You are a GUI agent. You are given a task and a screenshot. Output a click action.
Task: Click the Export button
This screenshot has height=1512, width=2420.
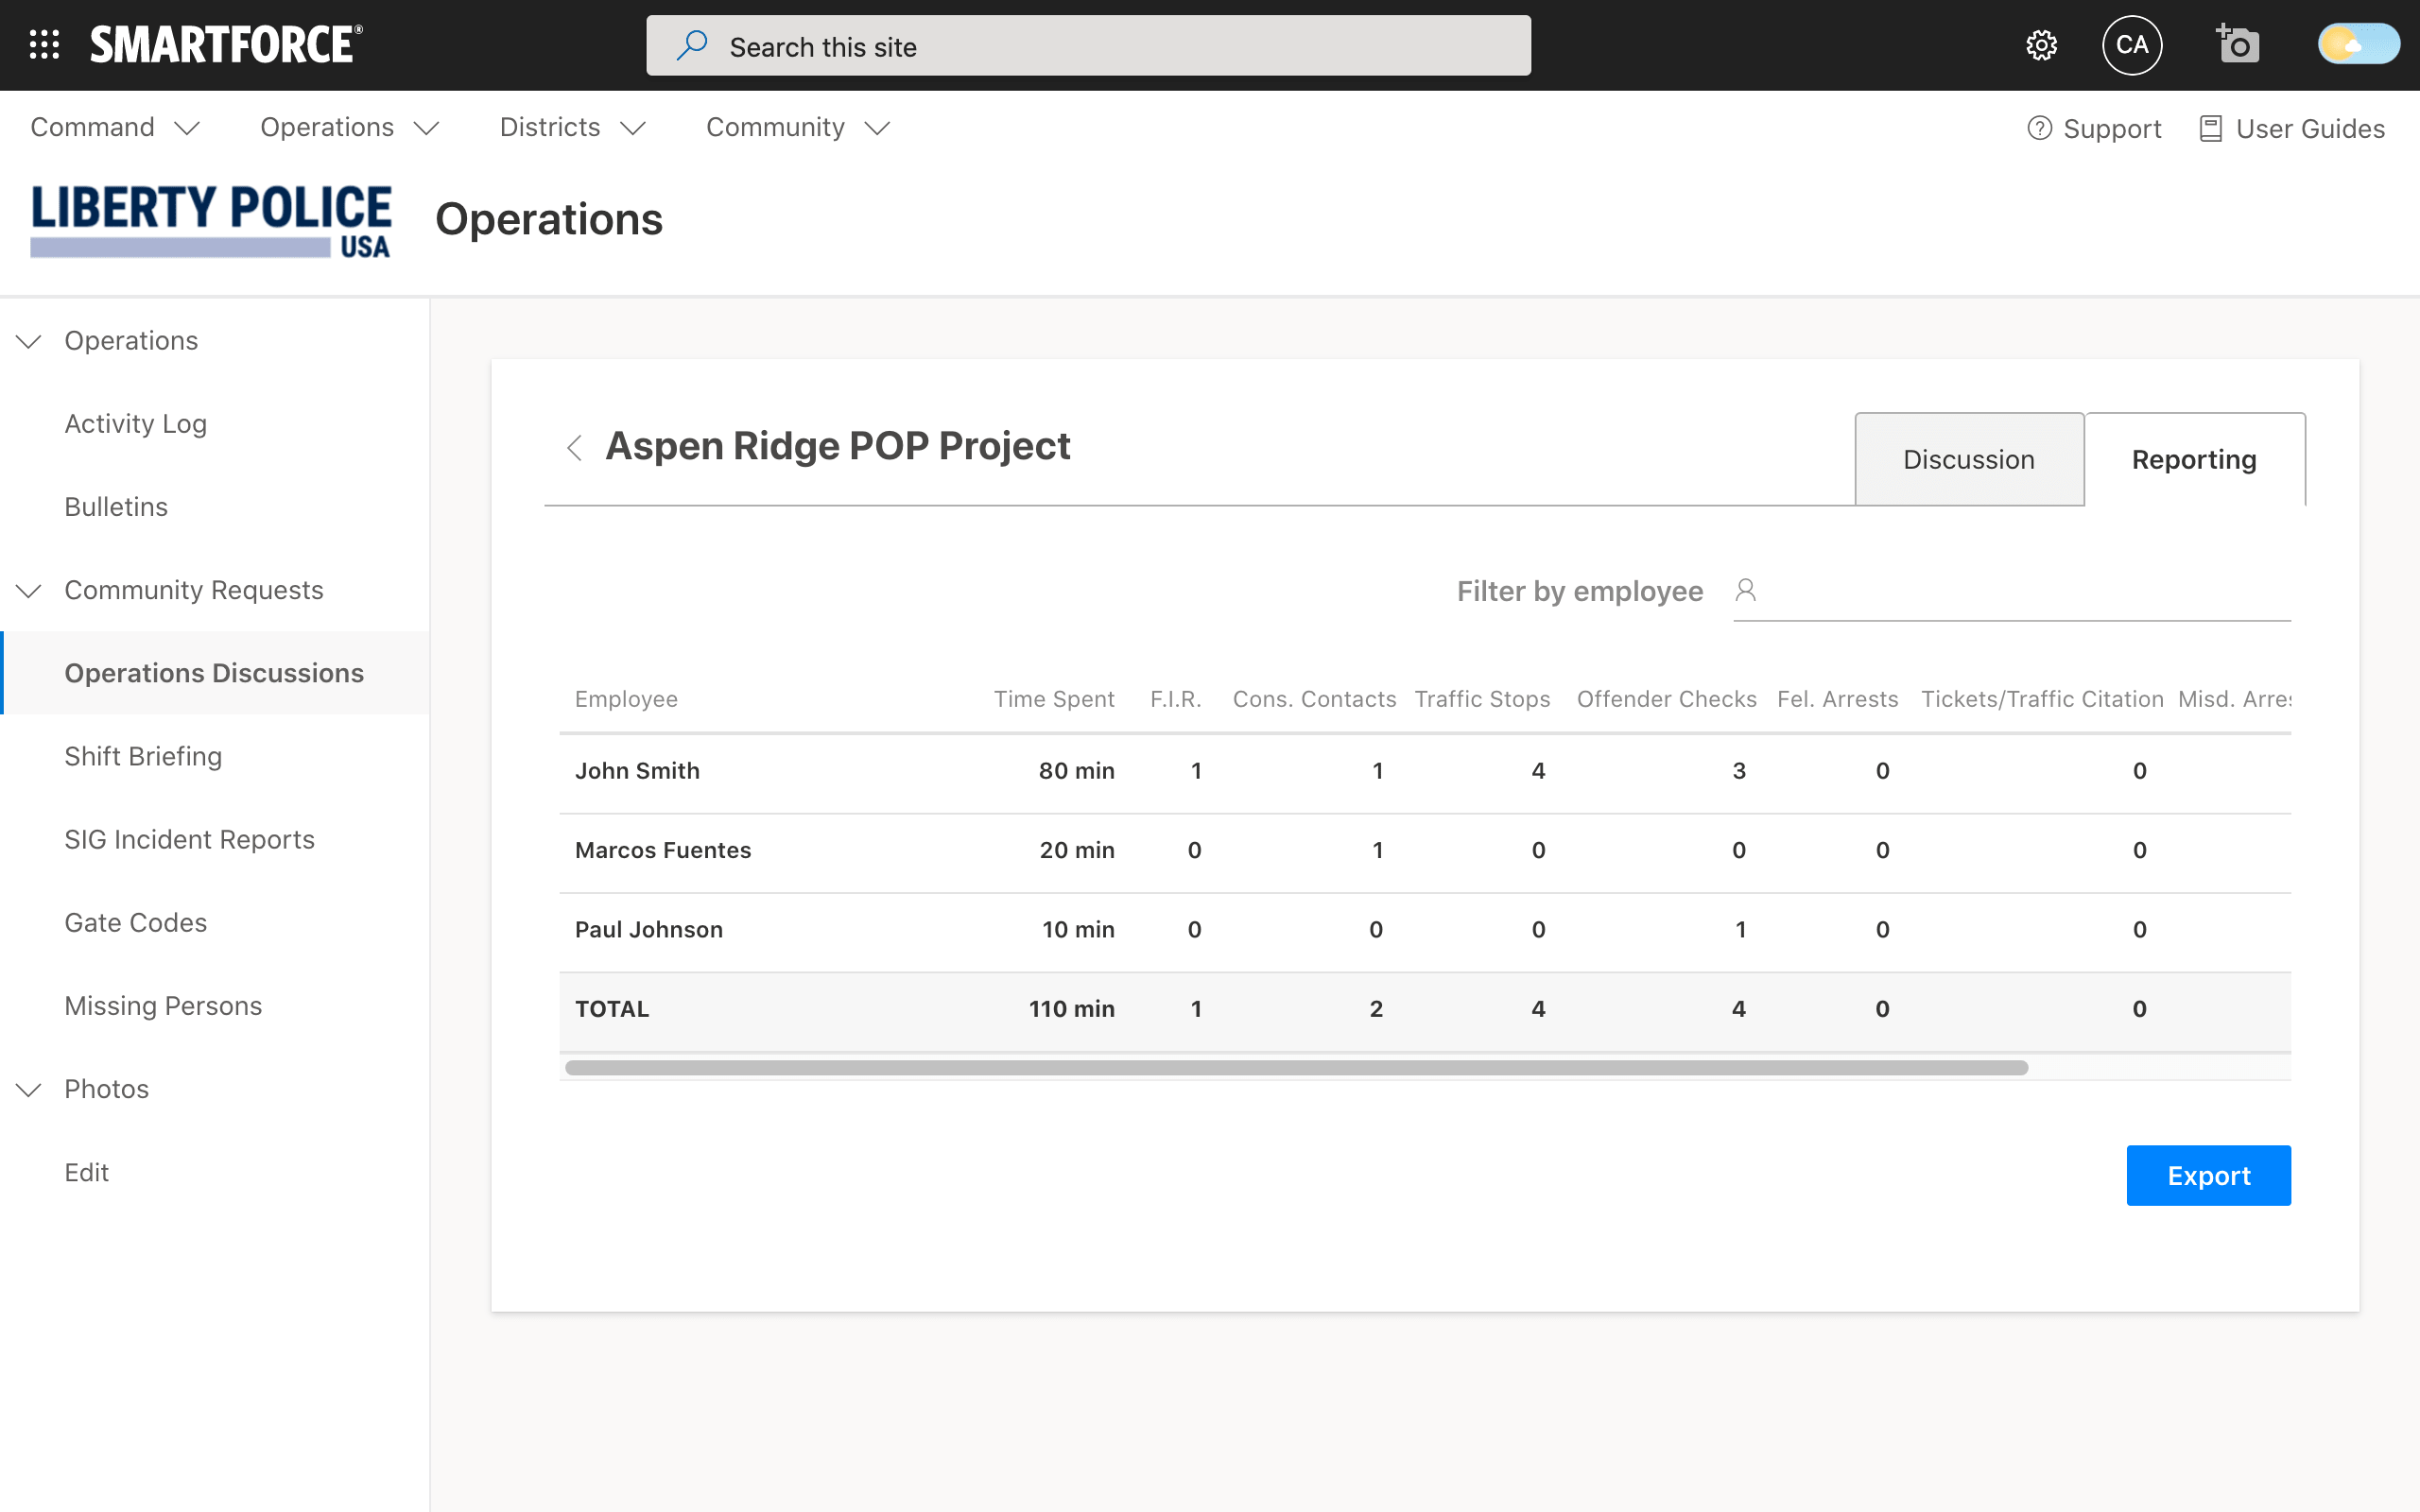2208,1175
